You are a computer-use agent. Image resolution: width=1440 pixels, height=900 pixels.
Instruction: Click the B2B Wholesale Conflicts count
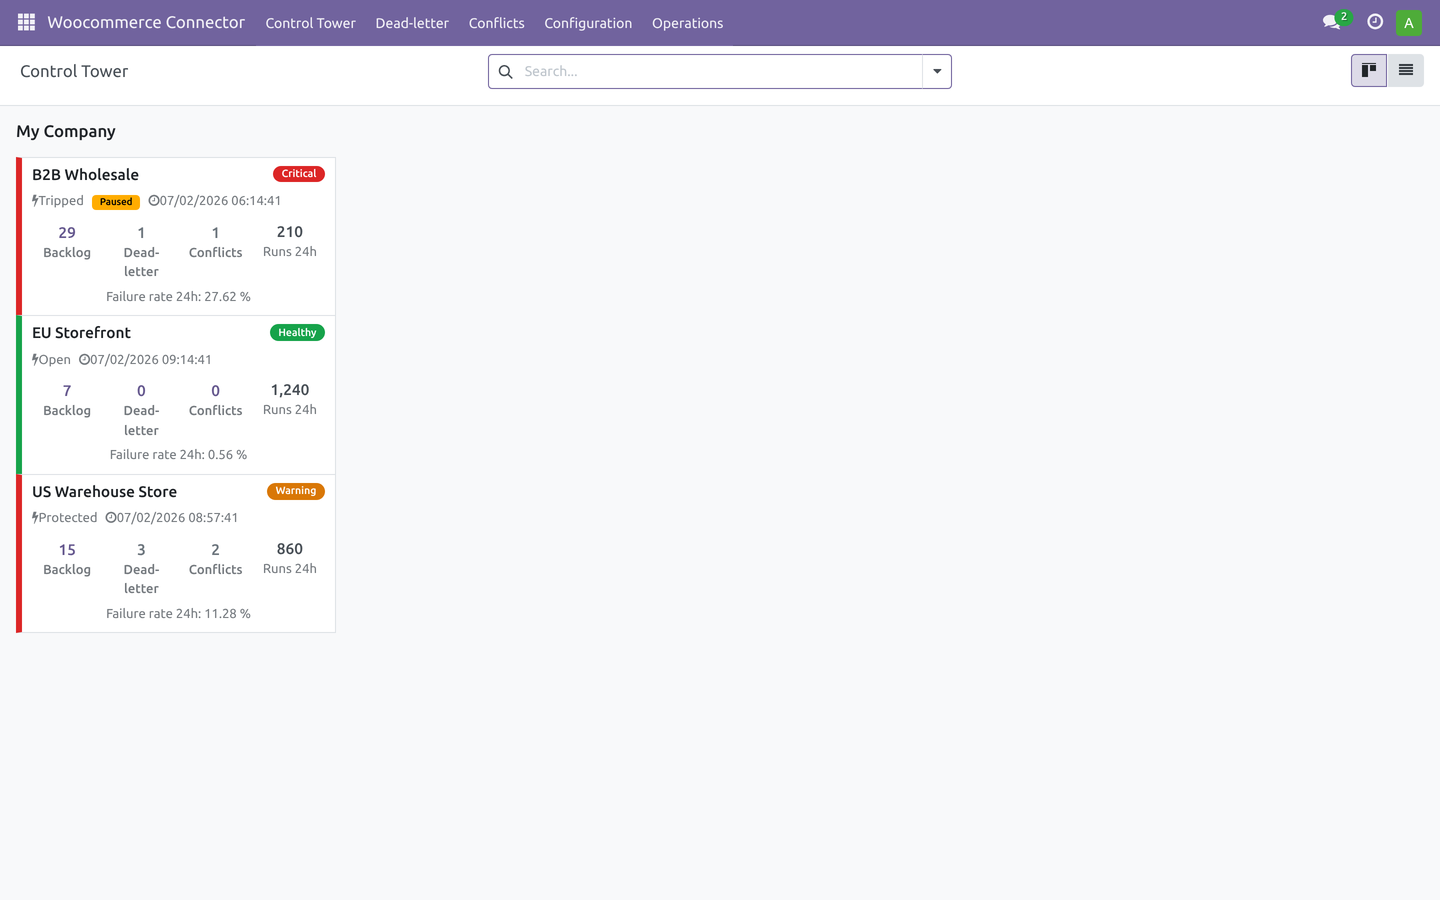tap(215, 233)
